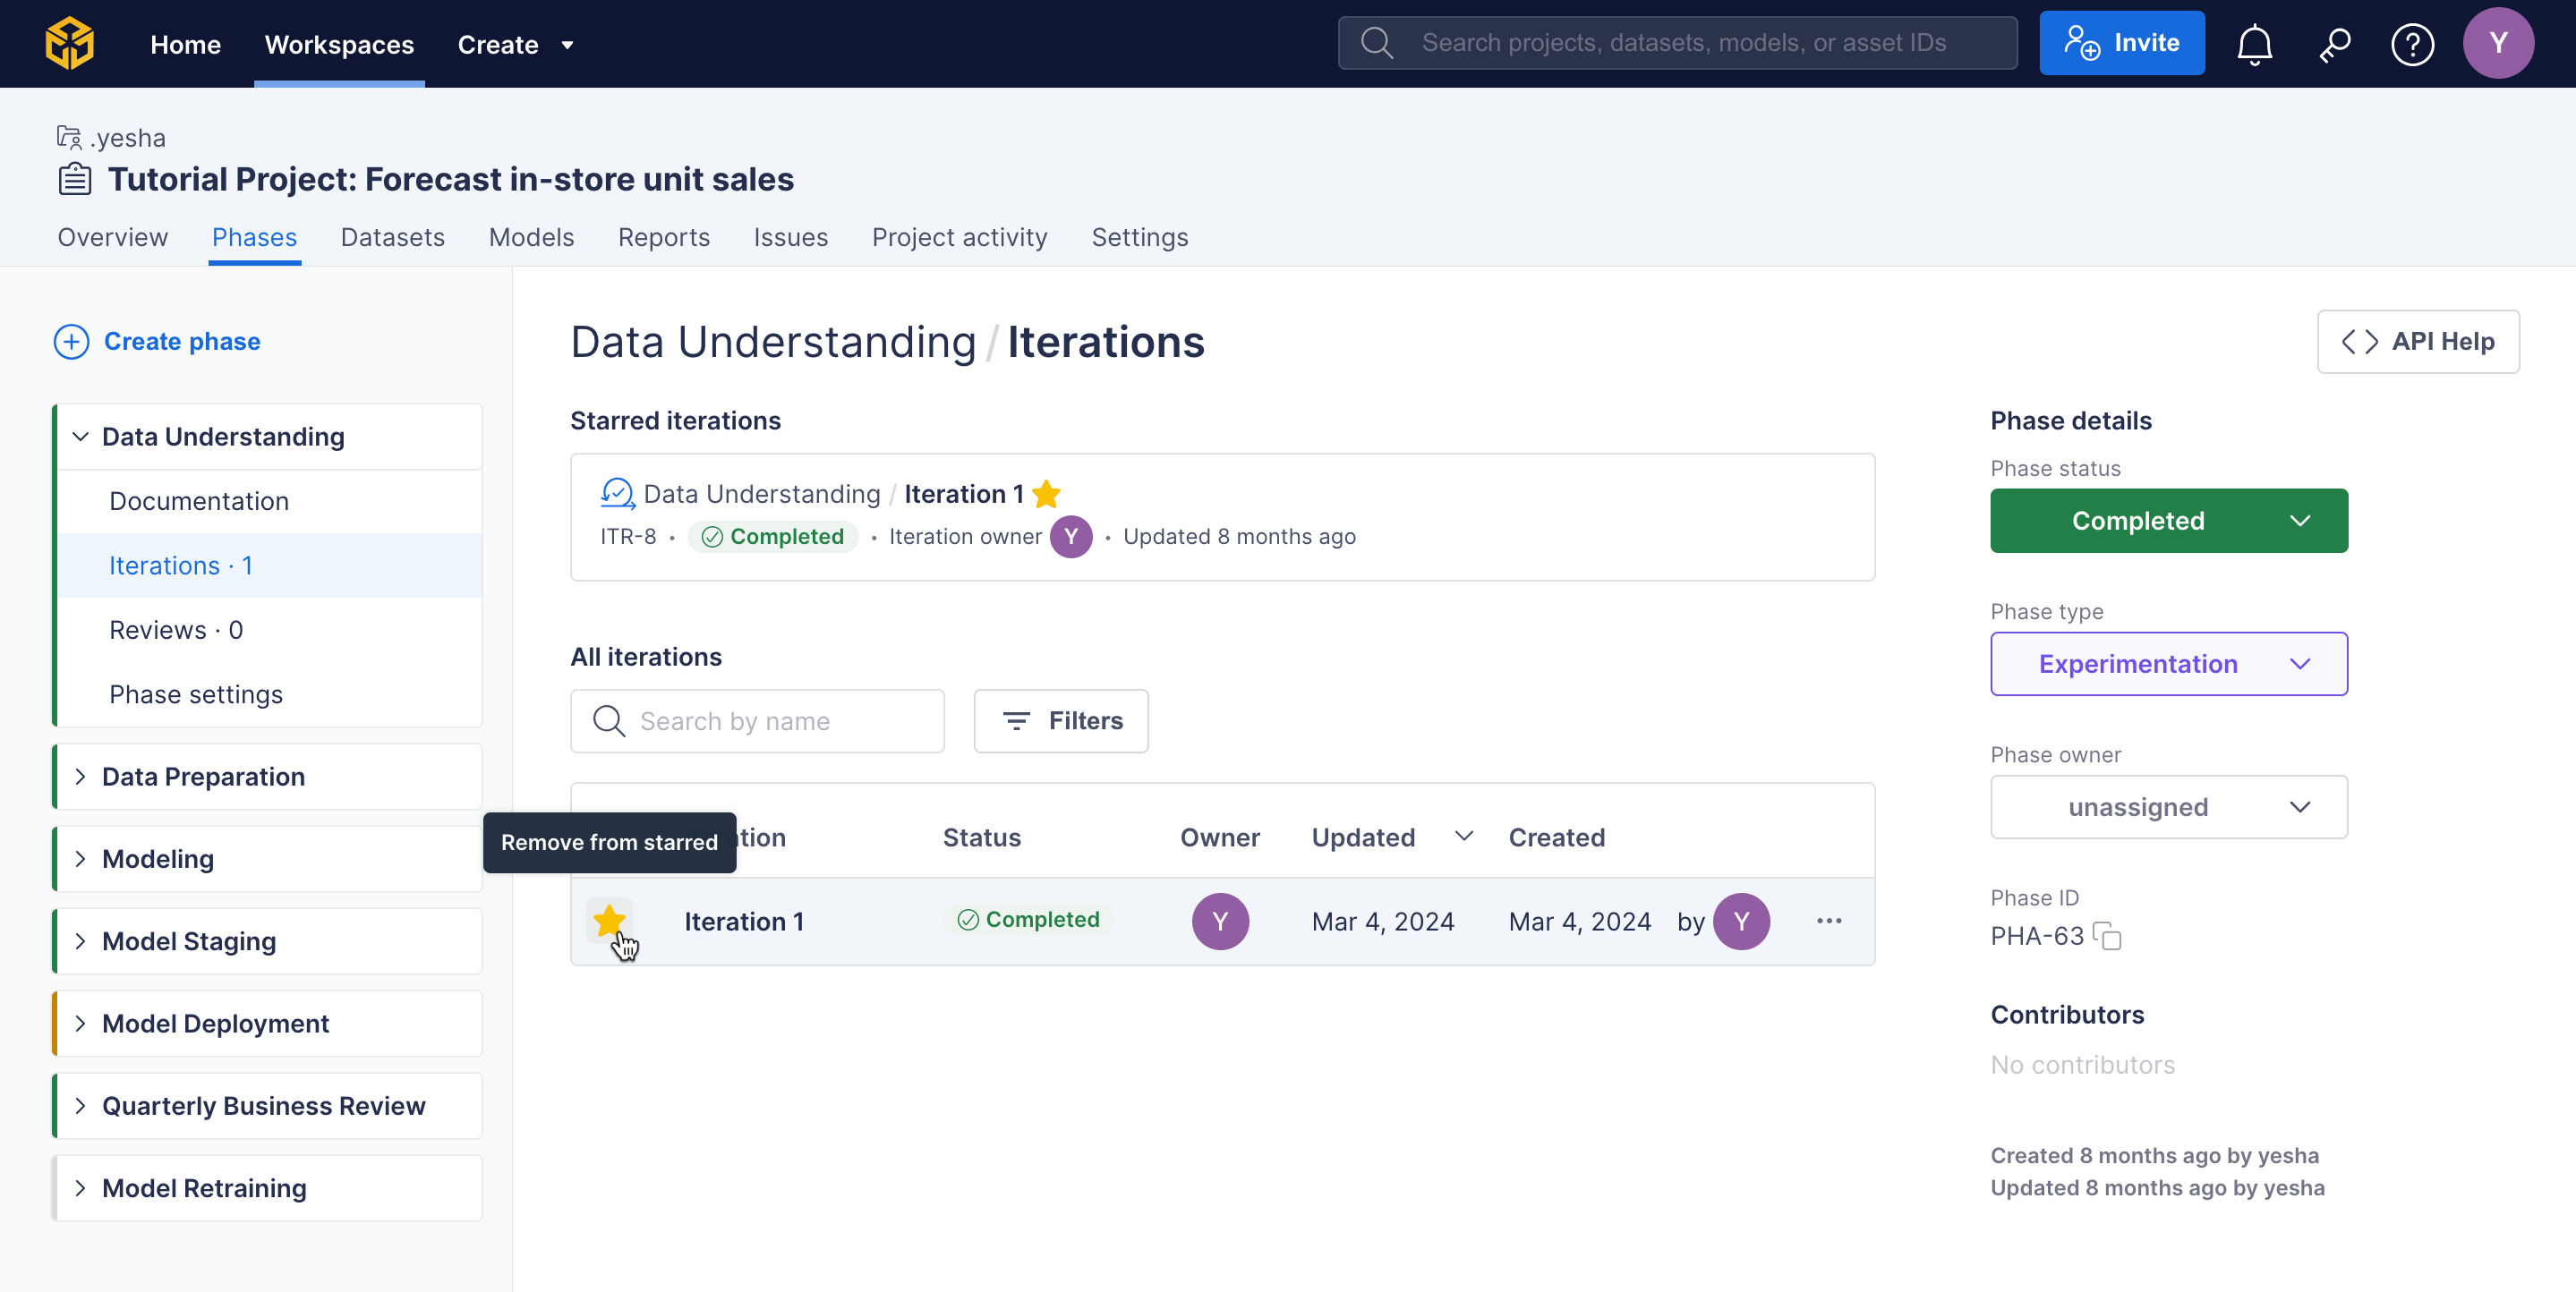Click the app logo in top left
The image size is (2576, 1292).
(70, 44)
